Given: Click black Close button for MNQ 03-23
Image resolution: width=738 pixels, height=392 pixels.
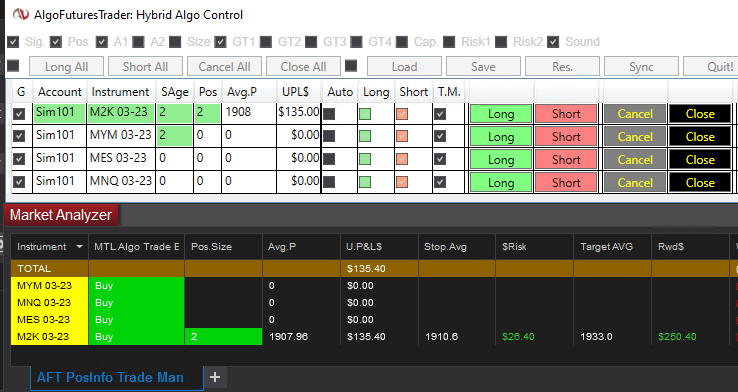Looking at the screenshot, I should click(700, 183).
